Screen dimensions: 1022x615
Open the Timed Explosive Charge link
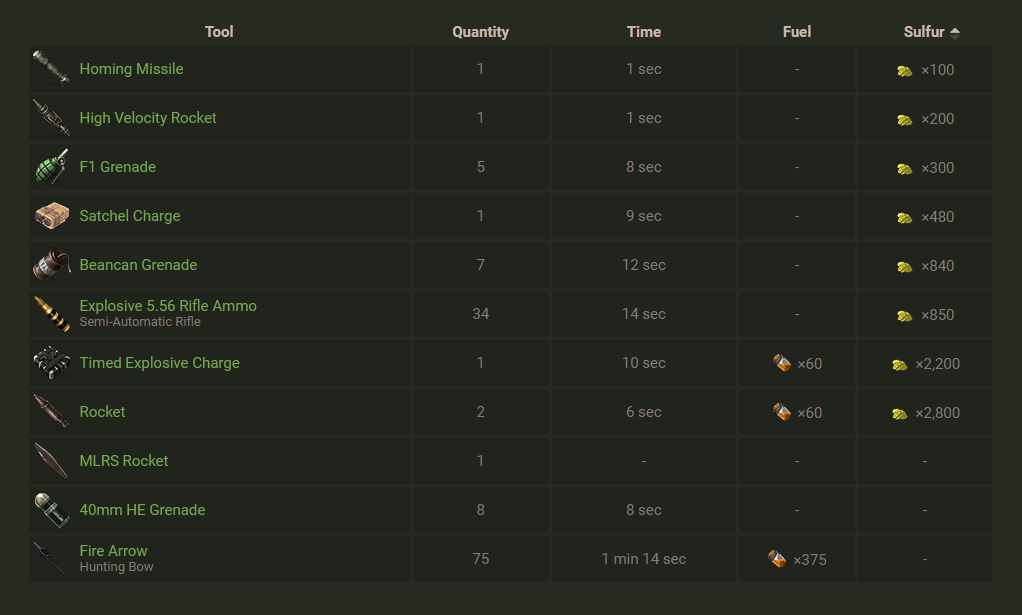point(159,363)
